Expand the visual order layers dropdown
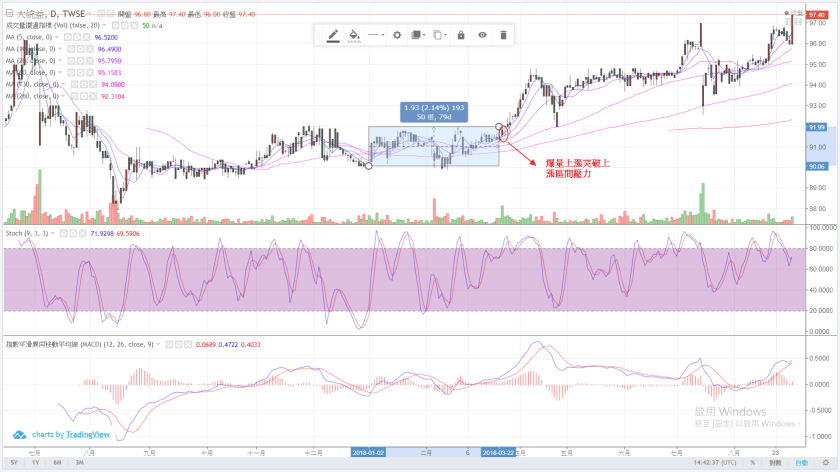The image size is (840, 472). click(418, 35)
